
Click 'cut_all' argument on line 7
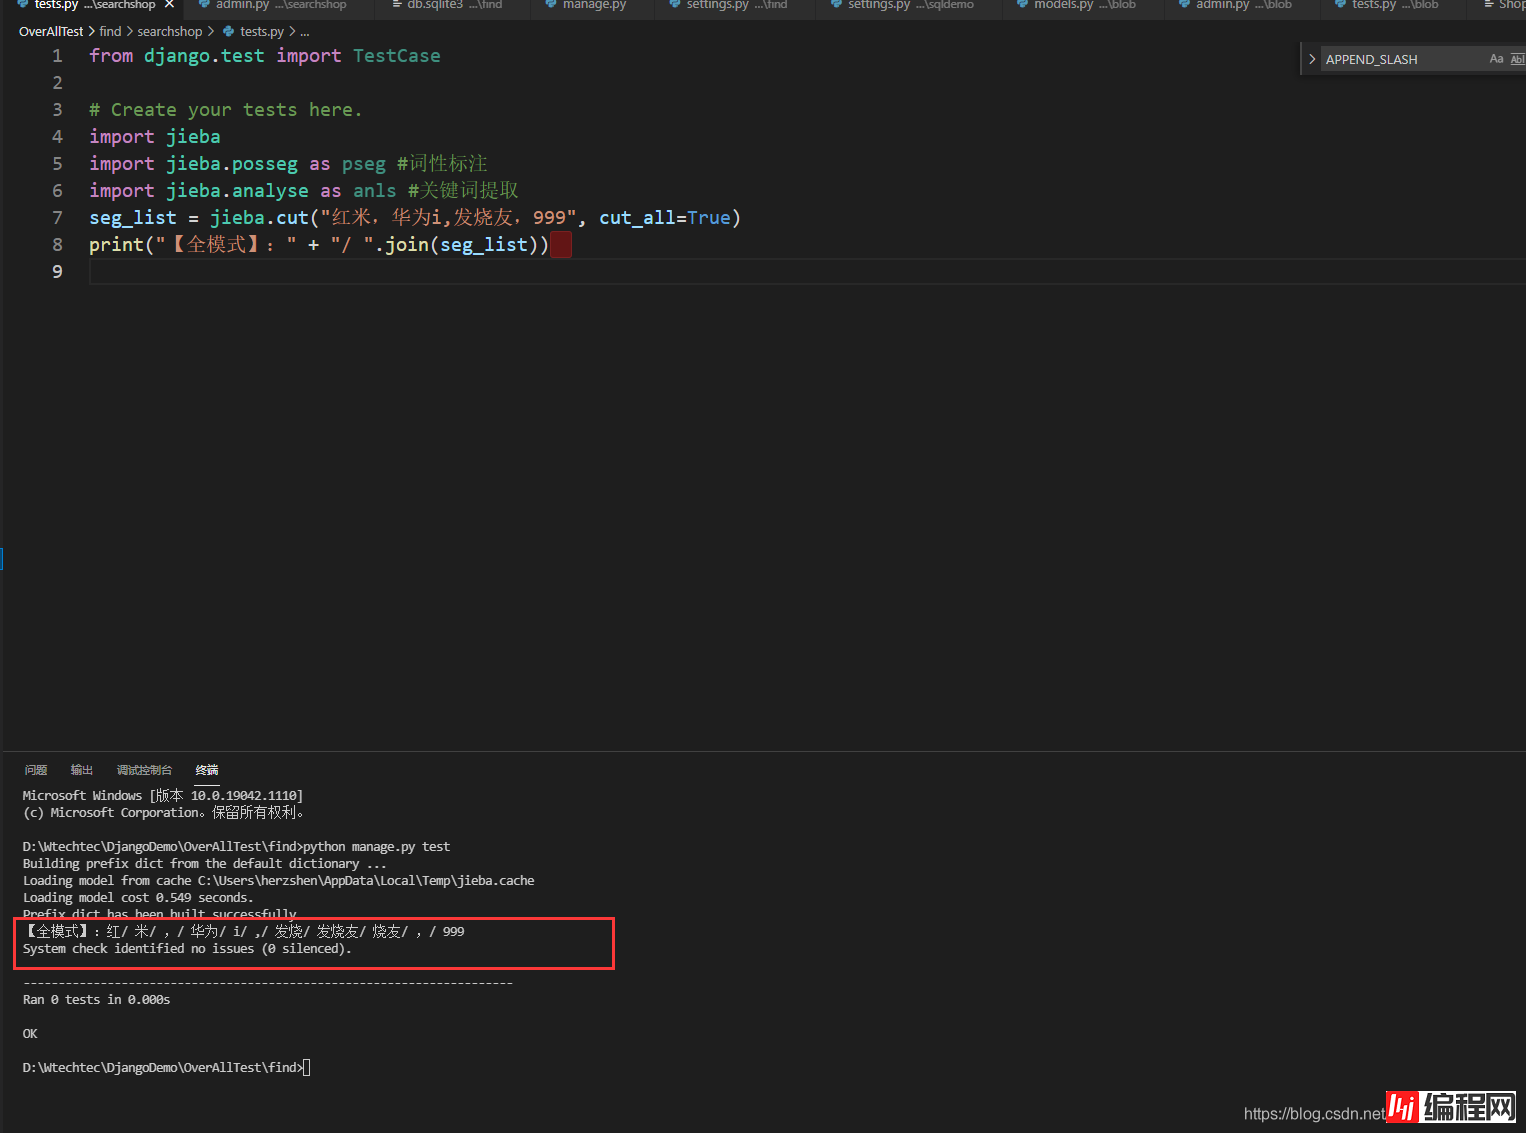[637, 217]
